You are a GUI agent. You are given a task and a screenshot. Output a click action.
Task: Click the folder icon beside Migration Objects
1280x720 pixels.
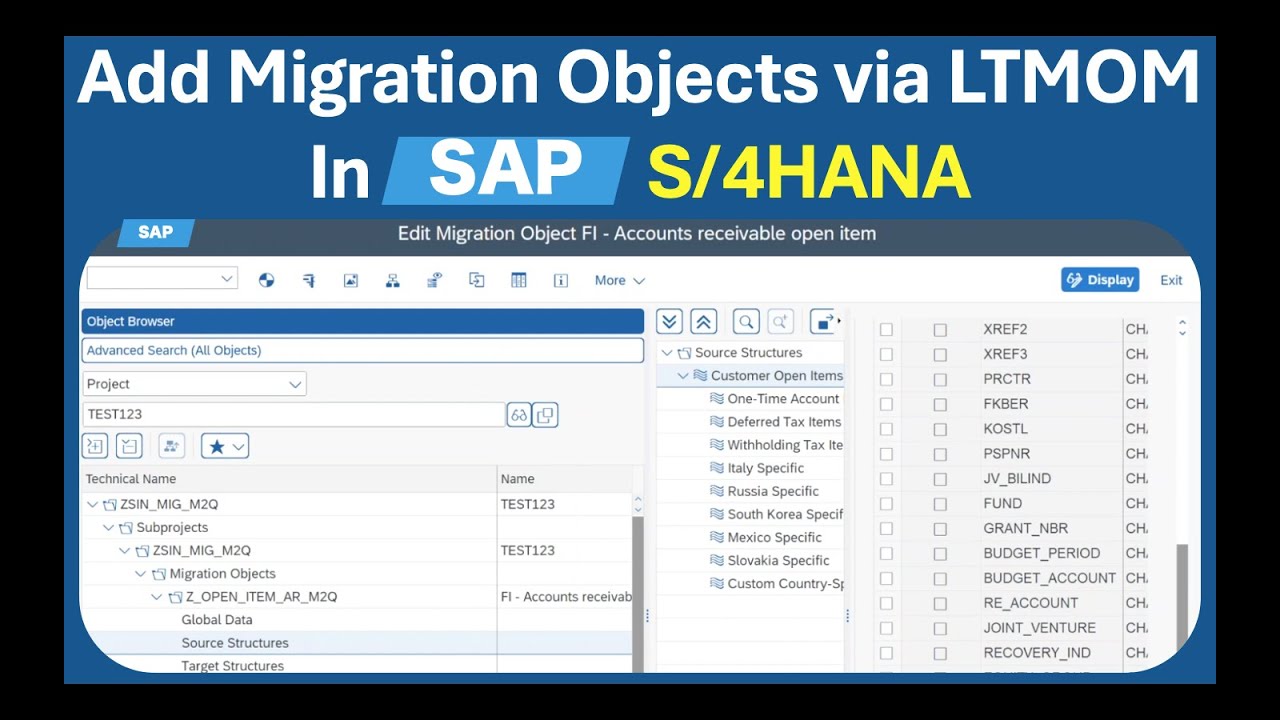tap(159, 574)
